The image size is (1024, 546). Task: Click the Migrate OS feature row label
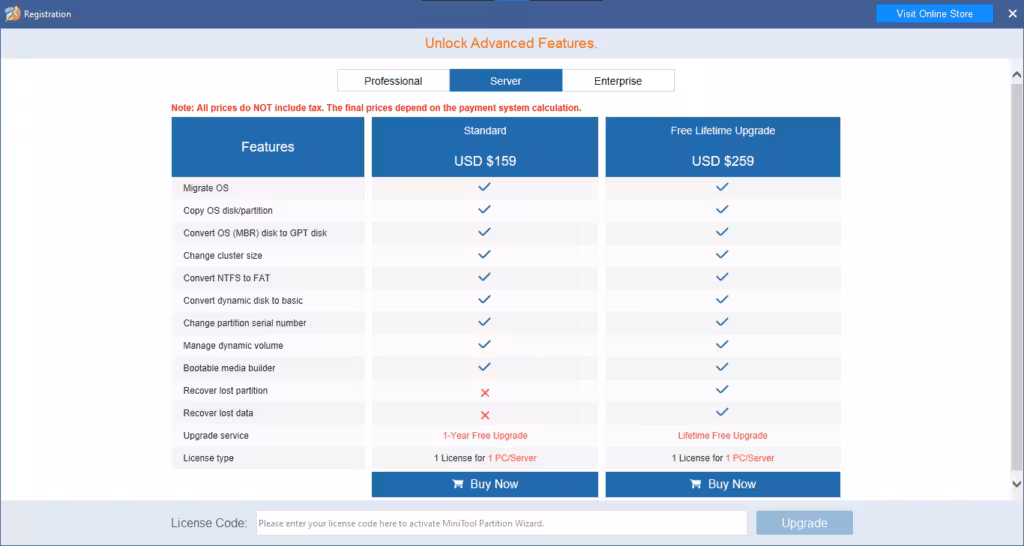click(206, 188)
